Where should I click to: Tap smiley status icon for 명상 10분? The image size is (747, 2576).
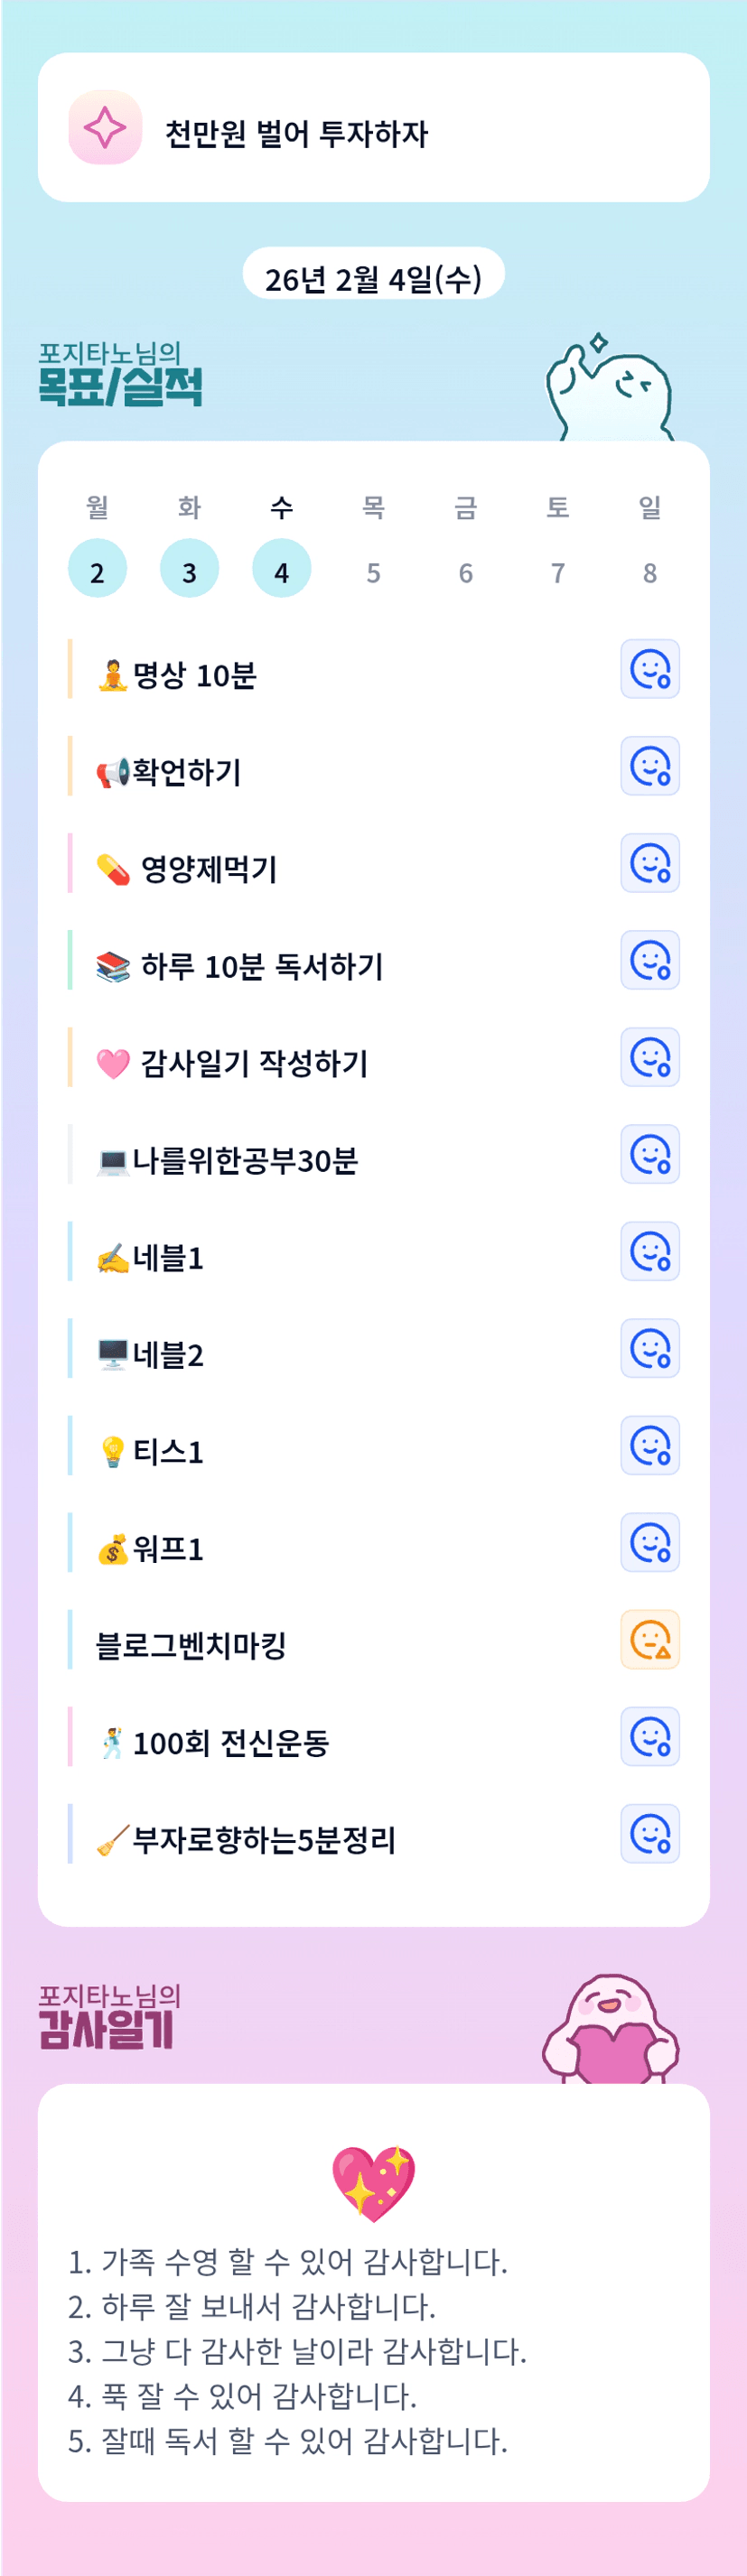pos(650,669)
